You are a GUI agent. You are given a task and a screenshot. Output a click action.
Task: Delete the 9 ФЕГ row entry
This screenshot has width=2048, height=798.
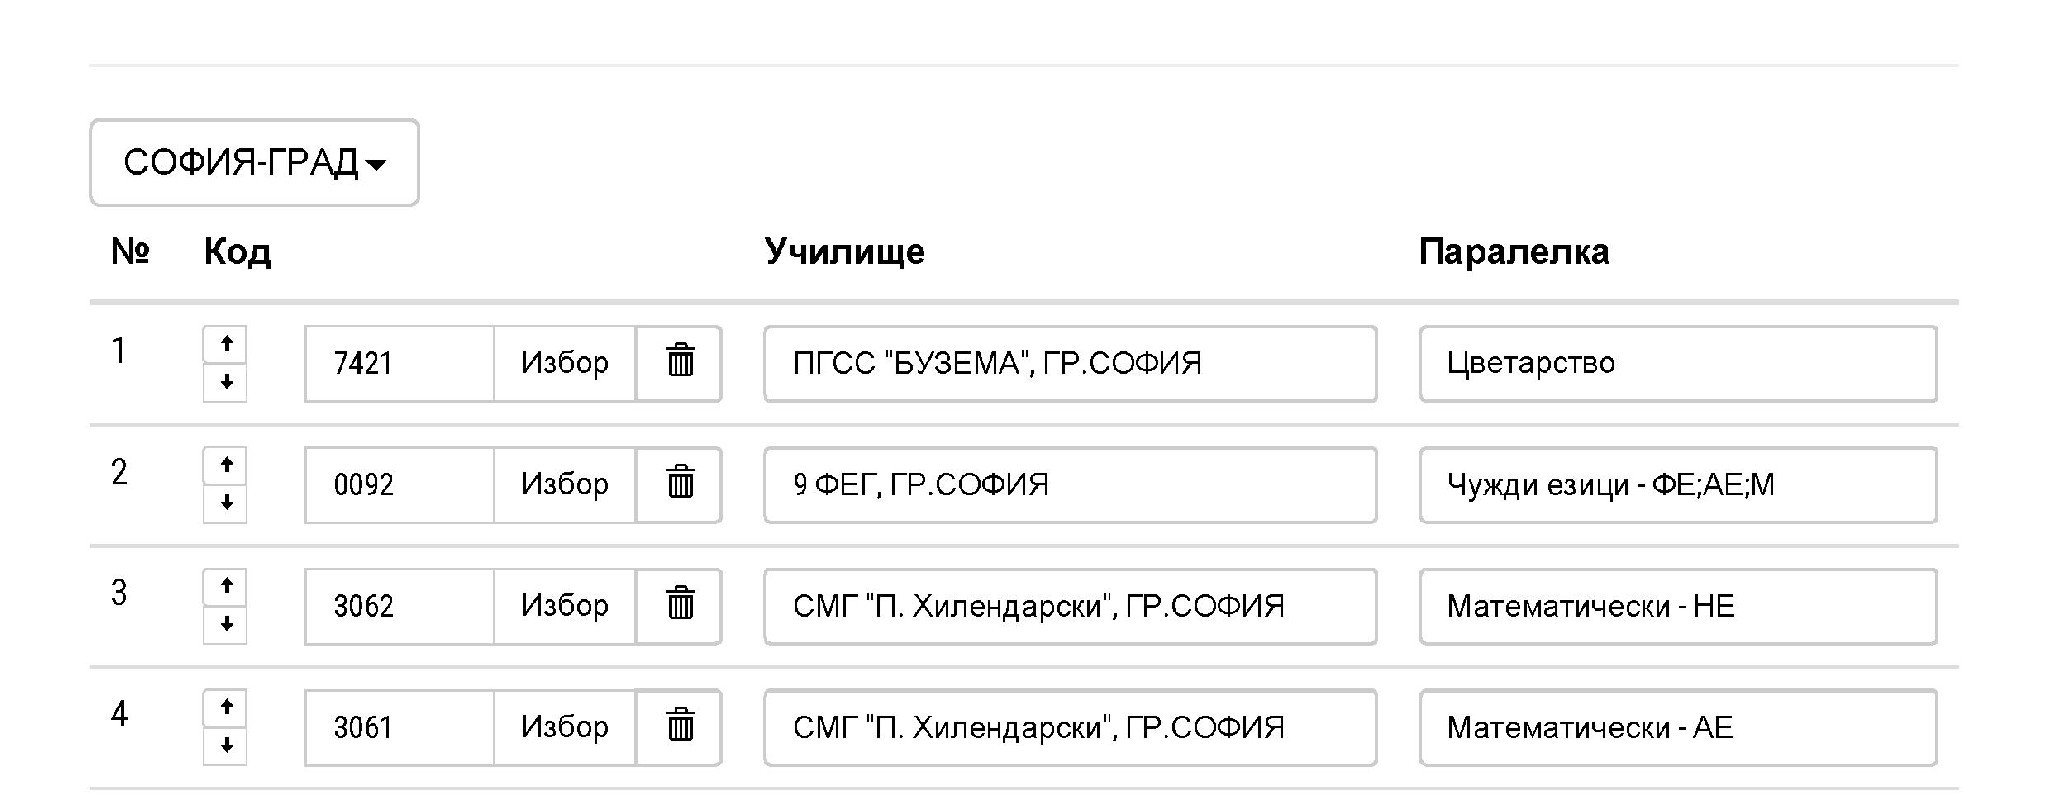click(x=680, y=484)
